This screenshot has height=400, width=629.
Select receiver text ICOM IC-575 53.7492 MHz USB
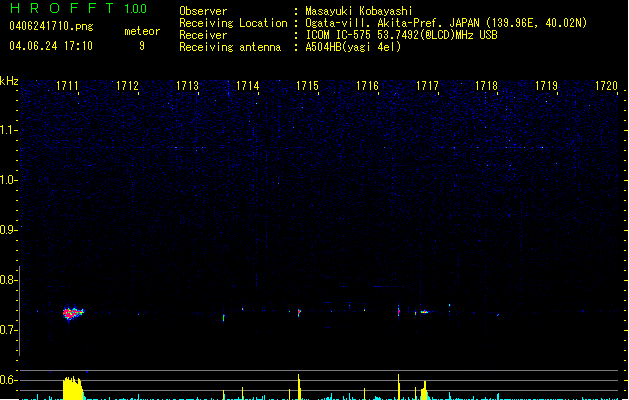(x=402, y=35)
